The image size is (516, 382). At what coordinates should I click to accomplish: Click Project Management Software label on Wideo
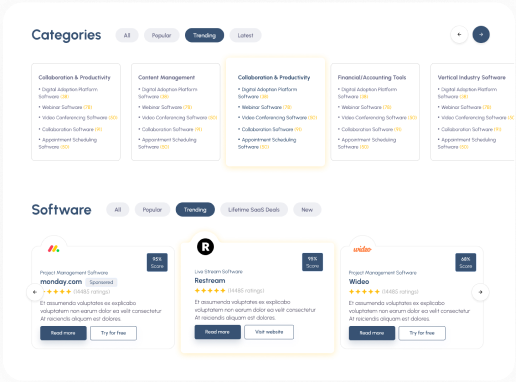point(383,273)
